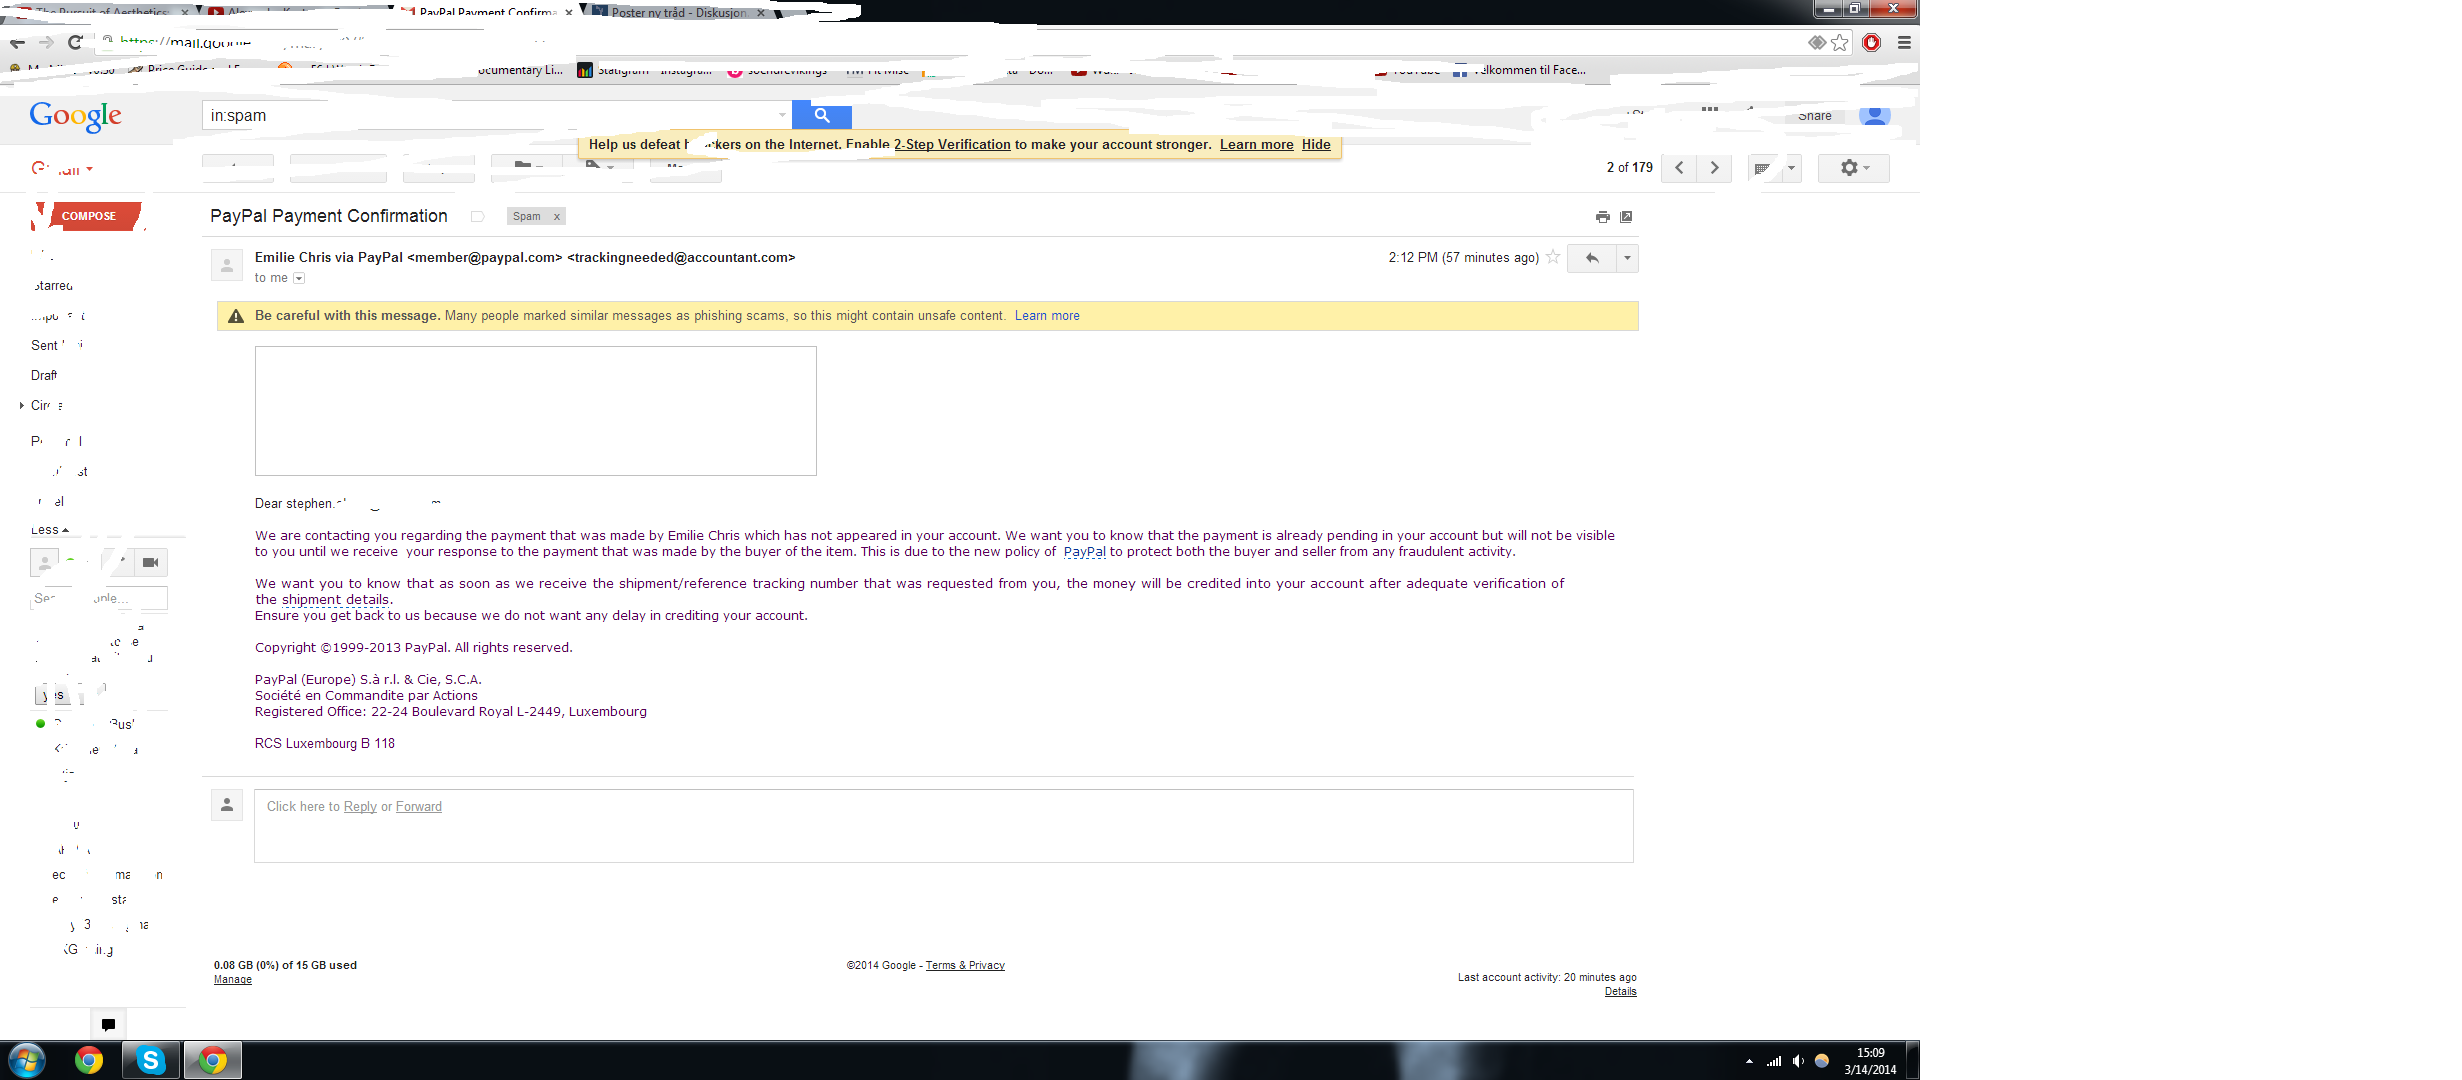The width and height of the screenshot is (2462, 1080).
Task: Hide the 2-Step Verification banner
Action: point(1316,144)
